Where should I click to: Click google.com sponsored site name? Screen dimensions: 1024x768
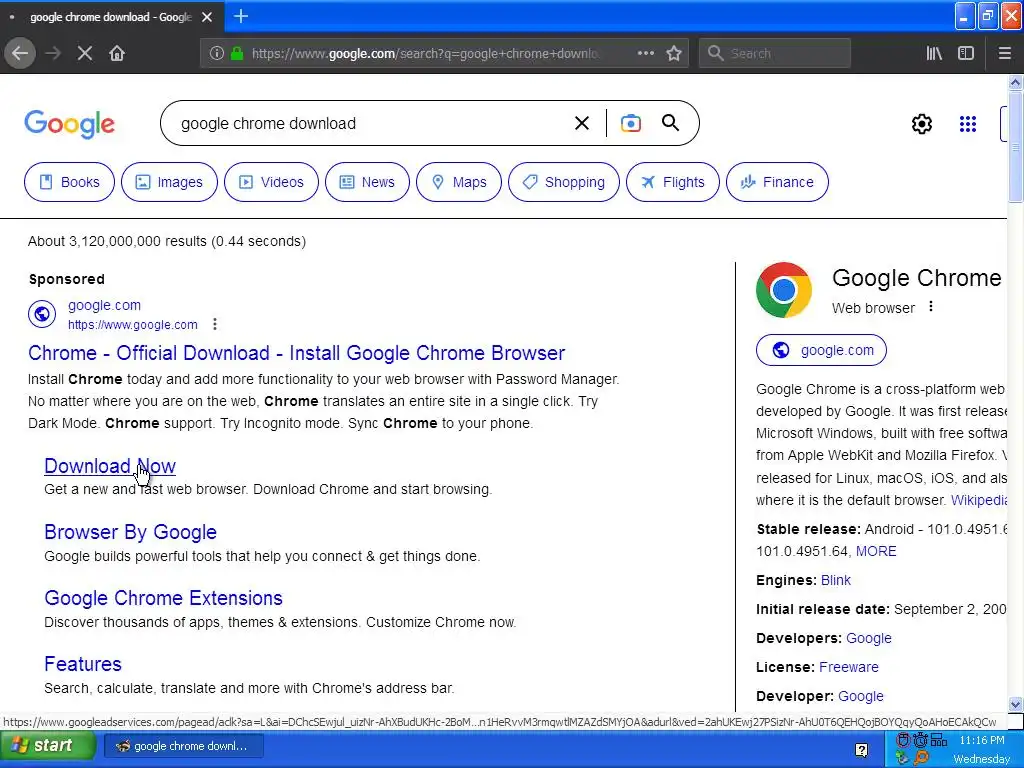104,305
